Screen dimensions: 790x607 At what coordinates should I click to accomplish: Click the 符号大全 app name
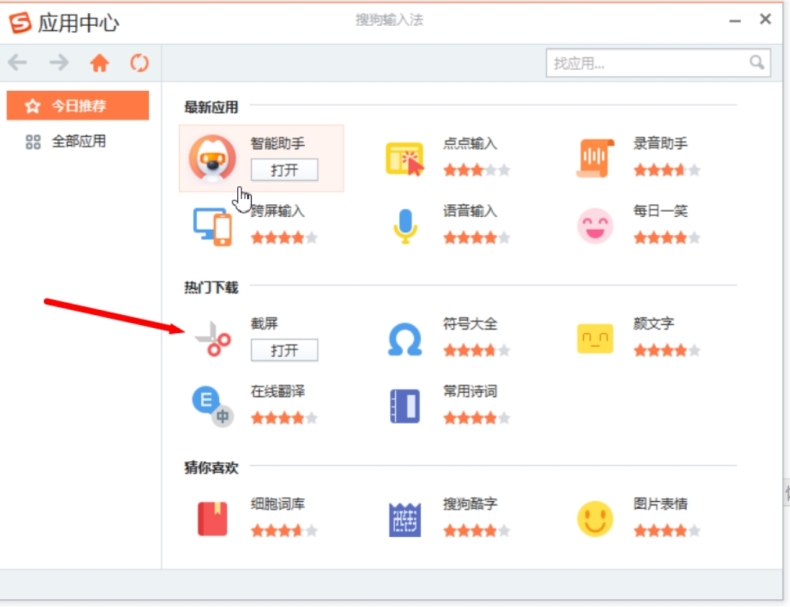coord(470,324)
